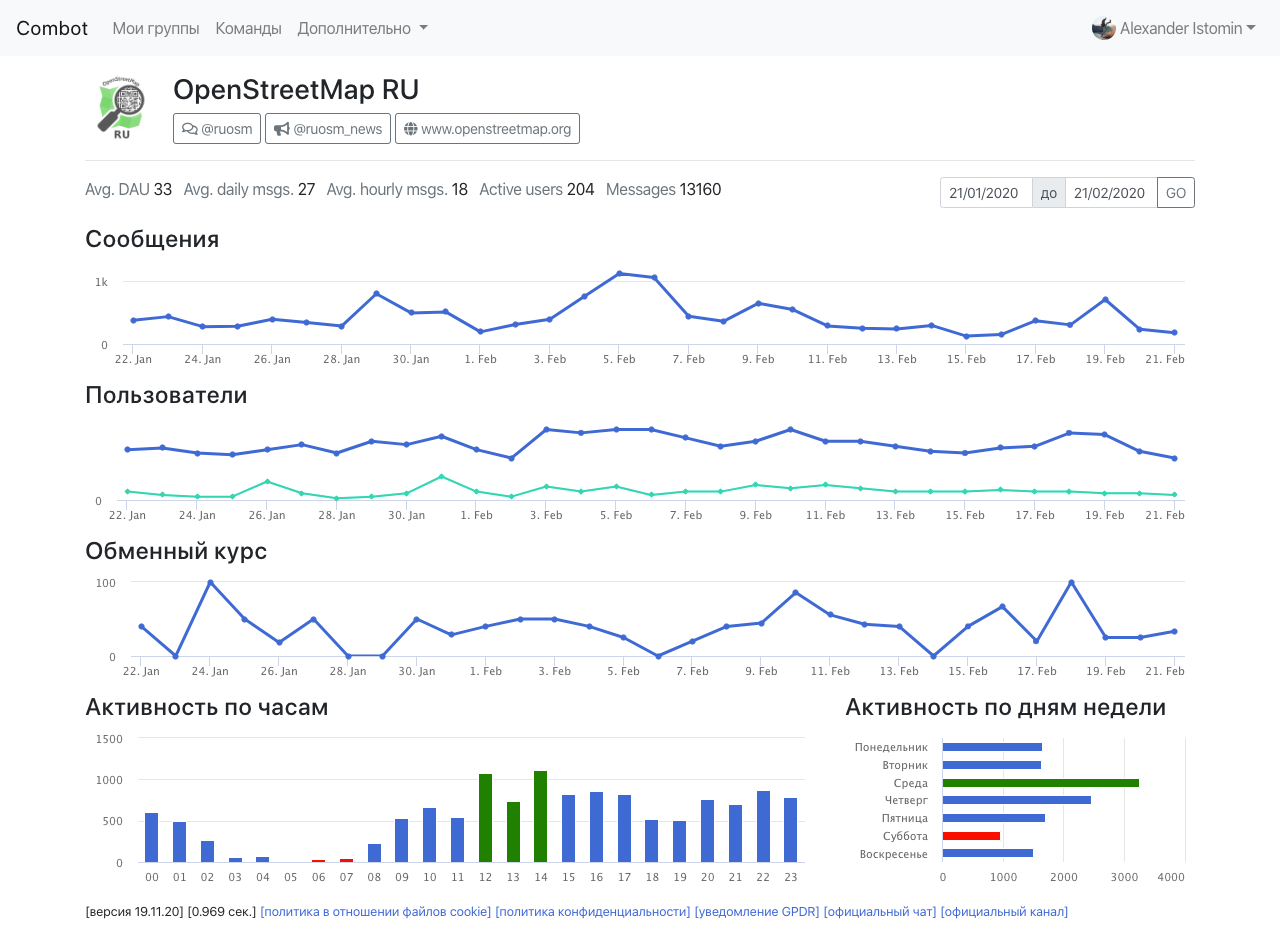Viewport: 1280px width, 934px height.
Task: Edit the end date field 21/02/2020
Action: 1110,193
